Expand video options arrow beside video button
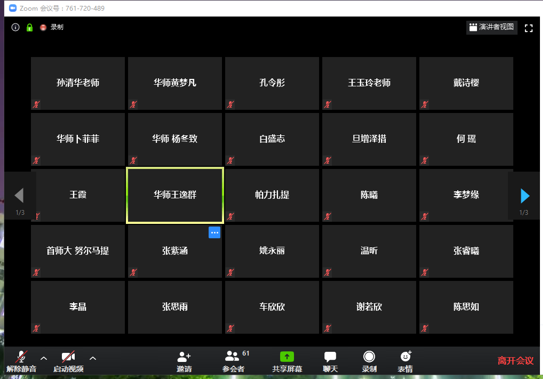 pos(93,359)
